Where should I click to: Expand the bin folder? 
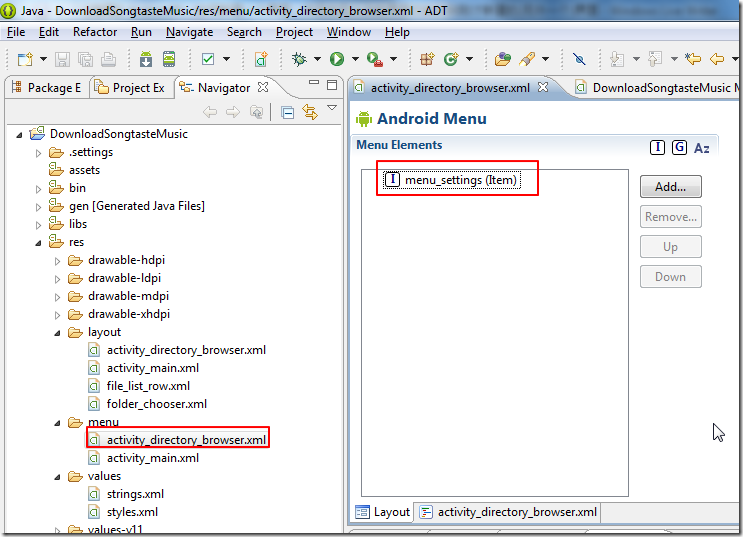39,189
